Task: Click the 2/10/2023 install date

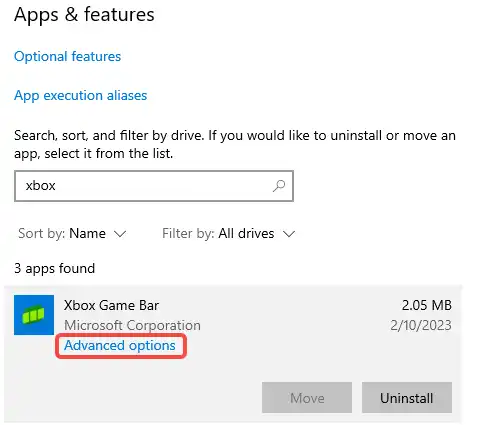Action: 421,325
